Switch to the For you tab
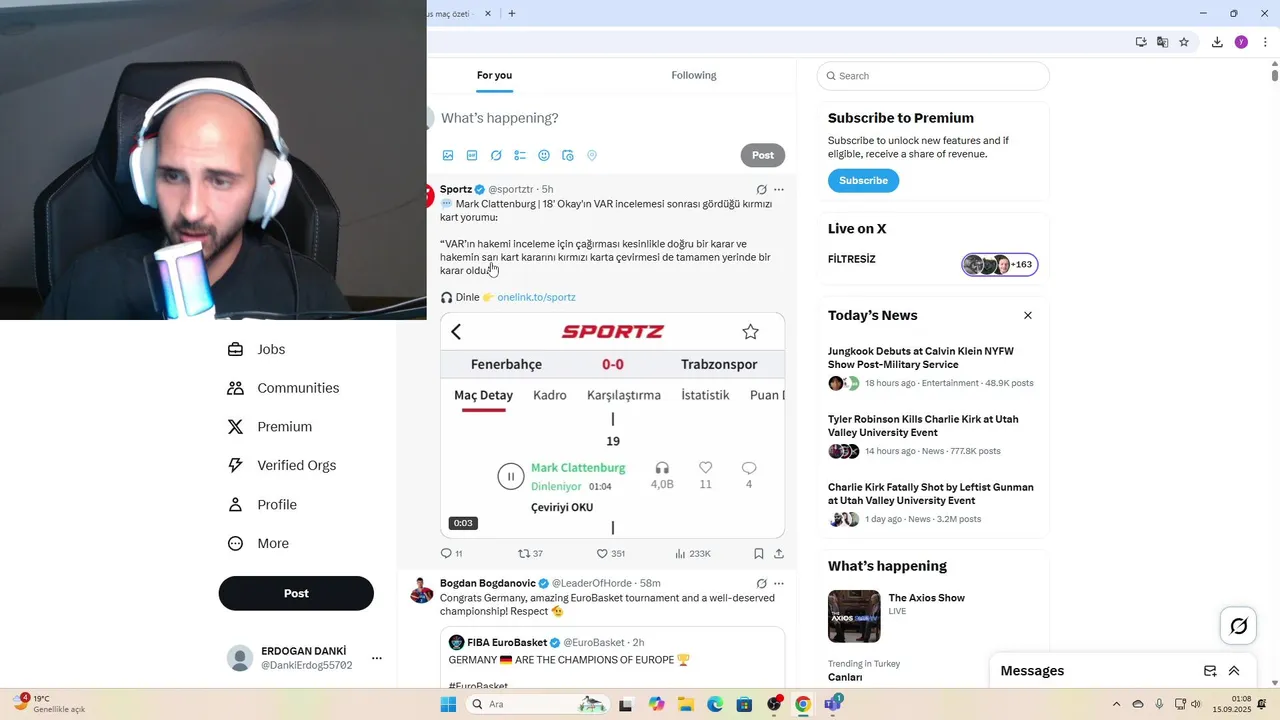 coord(494,75)
